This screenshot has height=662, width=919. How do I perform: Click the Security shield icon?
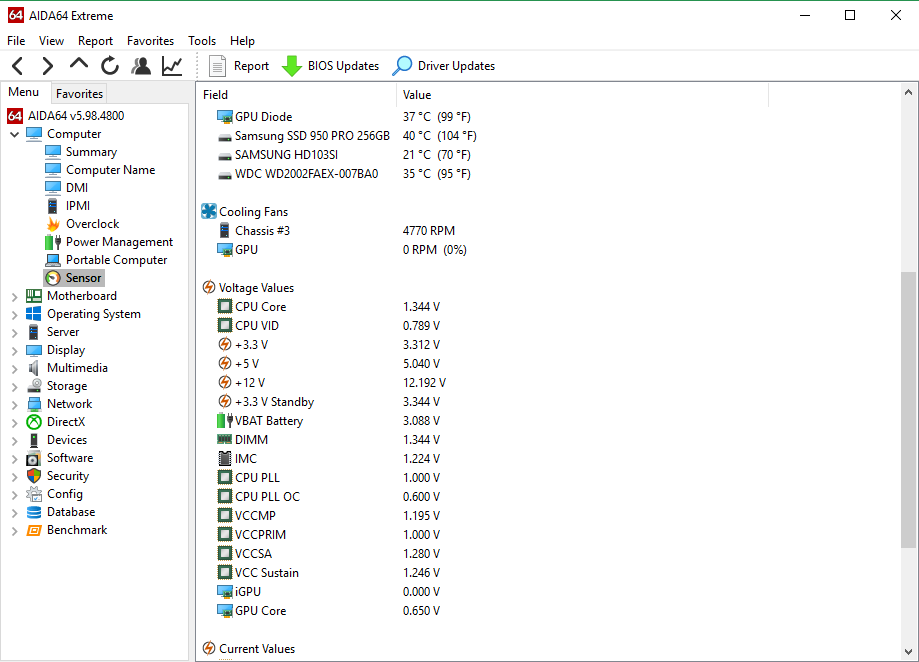tap(34, 476)
